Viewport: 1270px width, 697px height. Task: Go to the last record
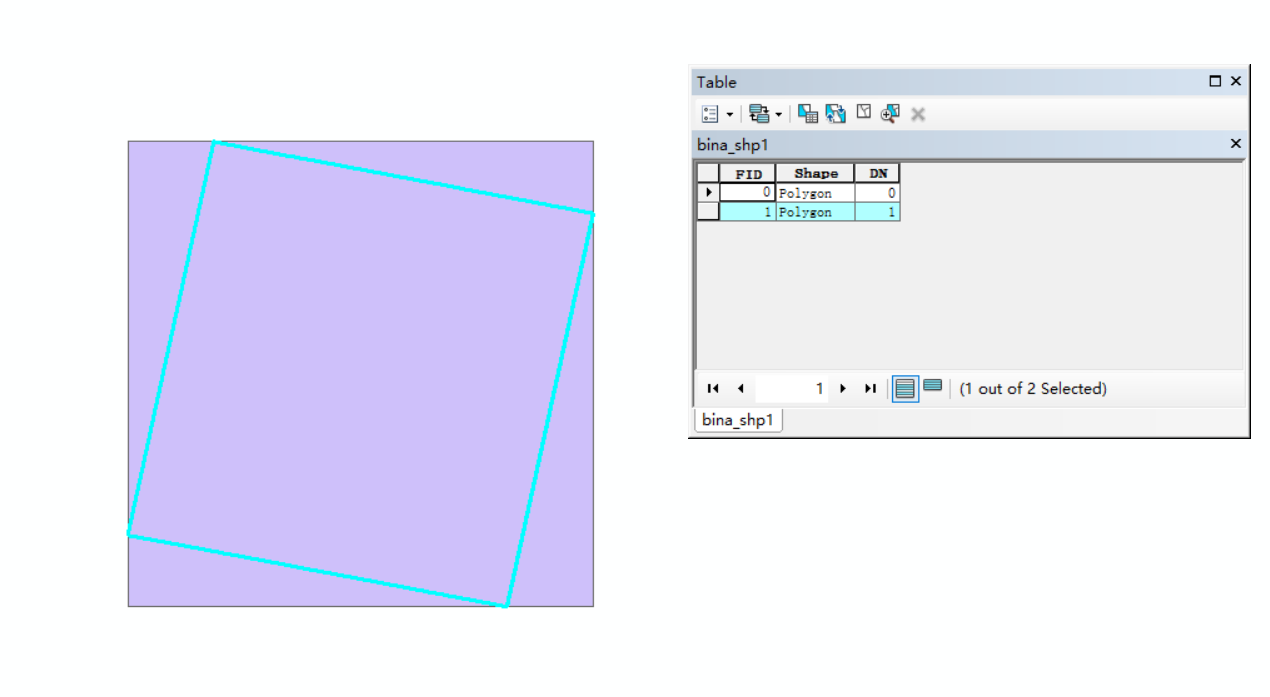(x=870, y=388)
